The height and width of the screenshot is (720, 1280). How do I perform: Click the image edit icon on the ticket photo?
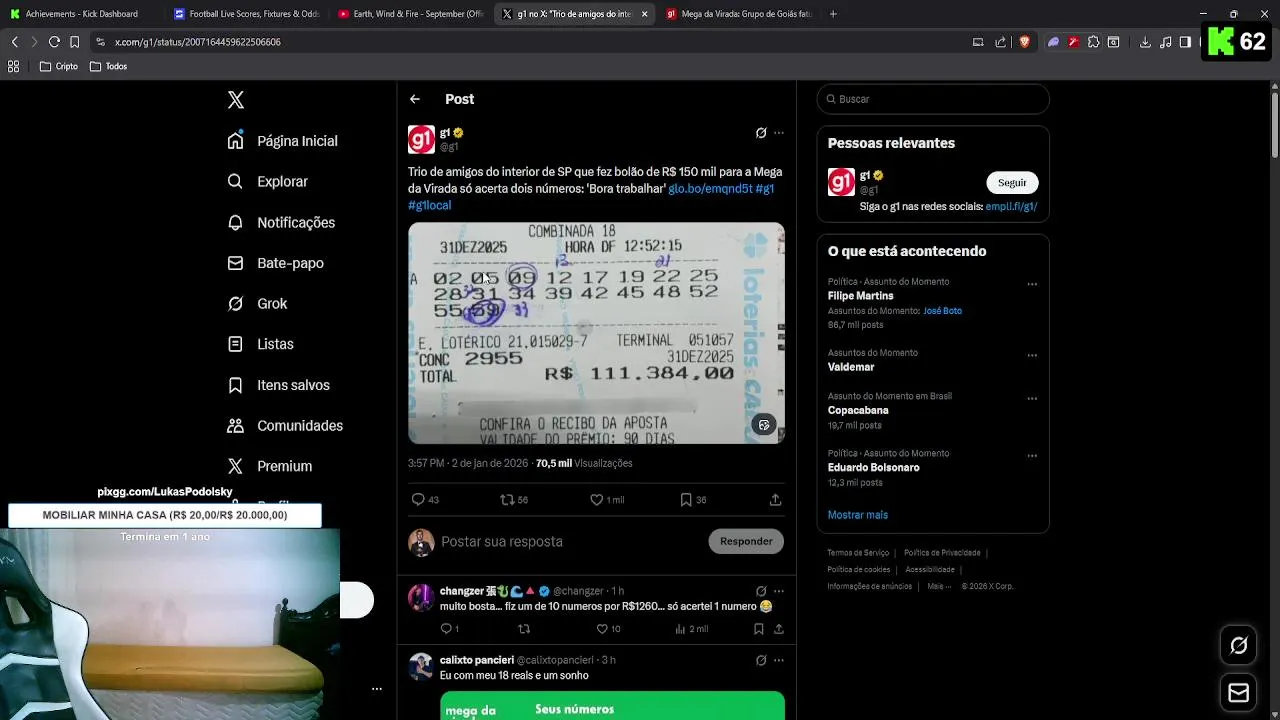[x=764, y=425]
